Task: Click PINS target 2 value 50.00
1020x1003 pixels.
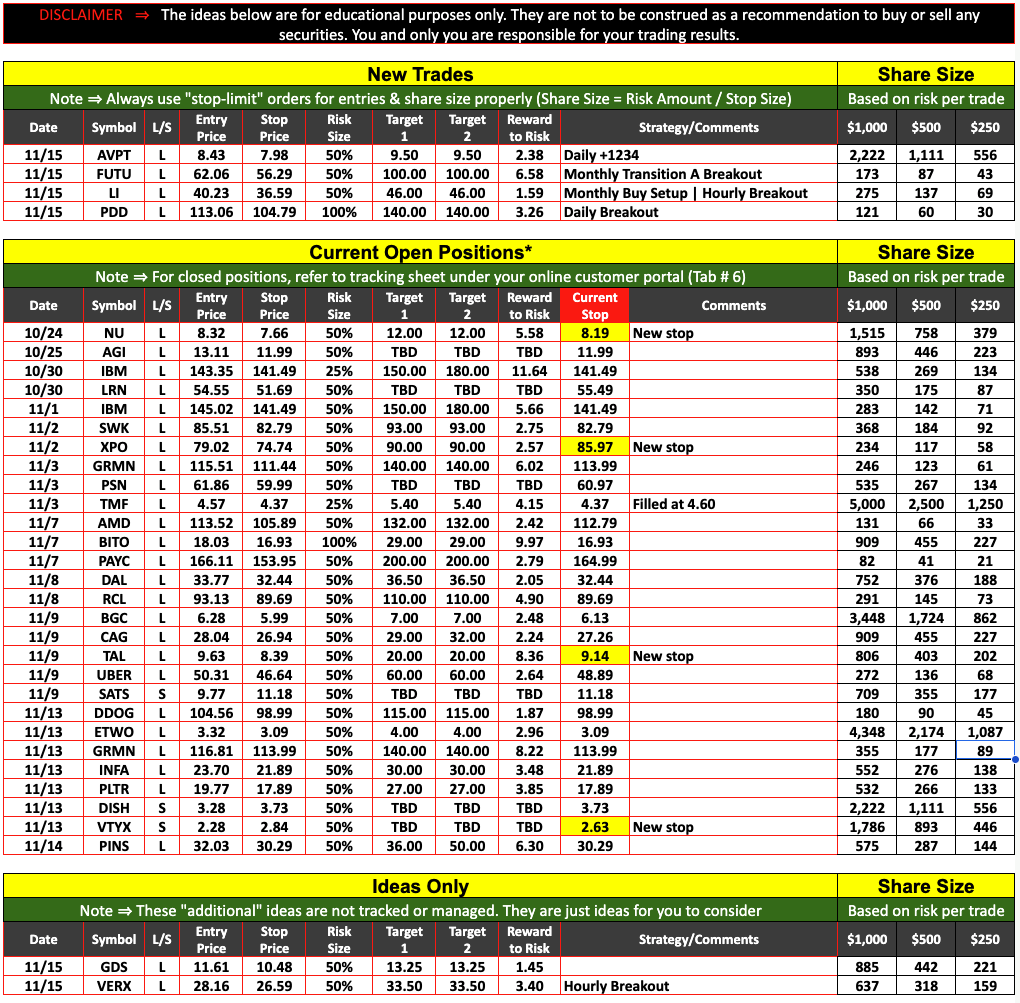Action: (467, 846)
